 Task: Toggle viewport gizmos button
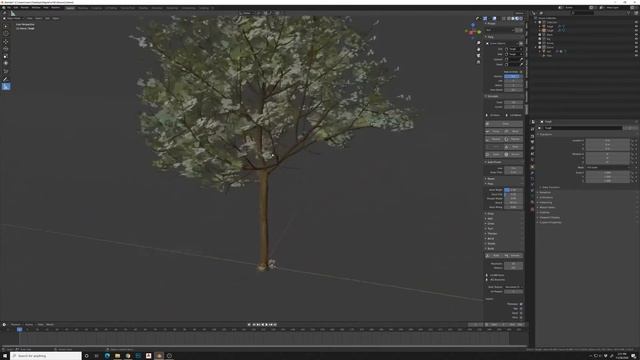point(485,18)
